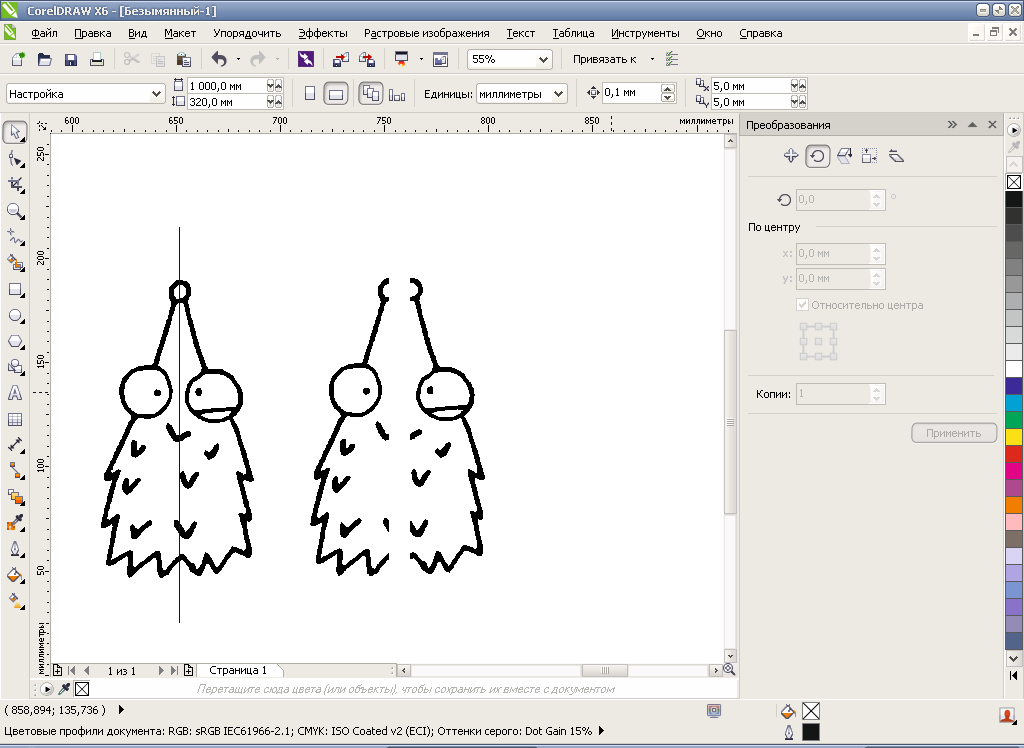1024x748 pixels.
Task: Set page orientation to portrait
Action: 310,93
